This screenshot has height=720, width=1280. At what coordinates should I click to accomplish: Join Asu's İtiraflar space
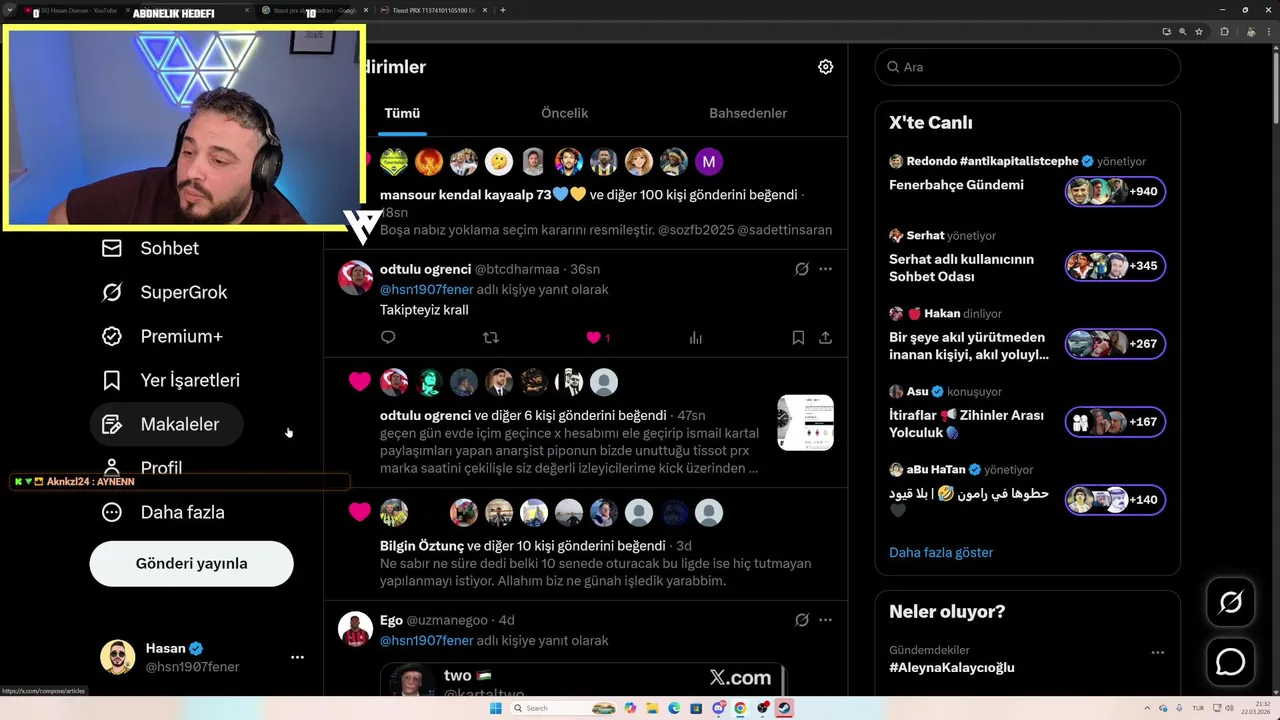coord(1115,422)
